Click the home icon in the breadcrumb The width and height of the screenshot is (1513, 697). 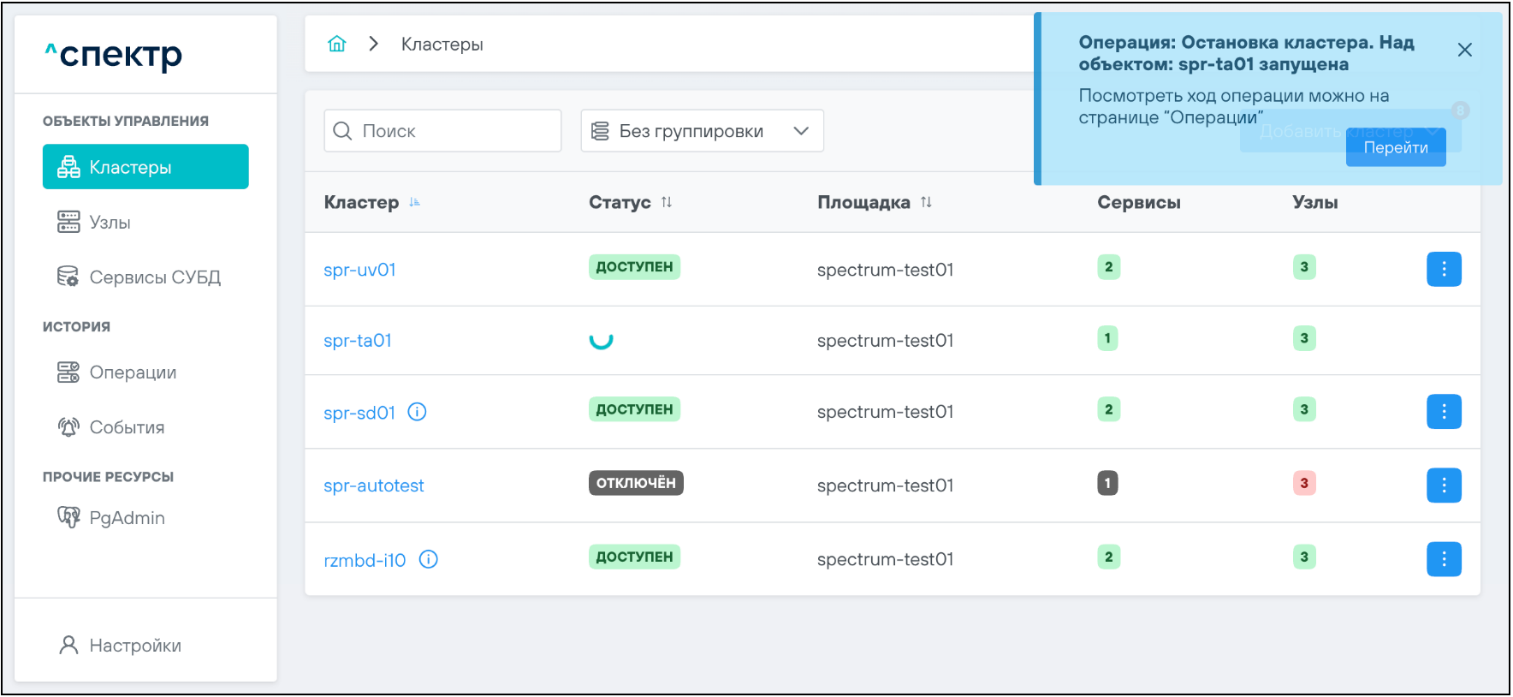[337, 44]
